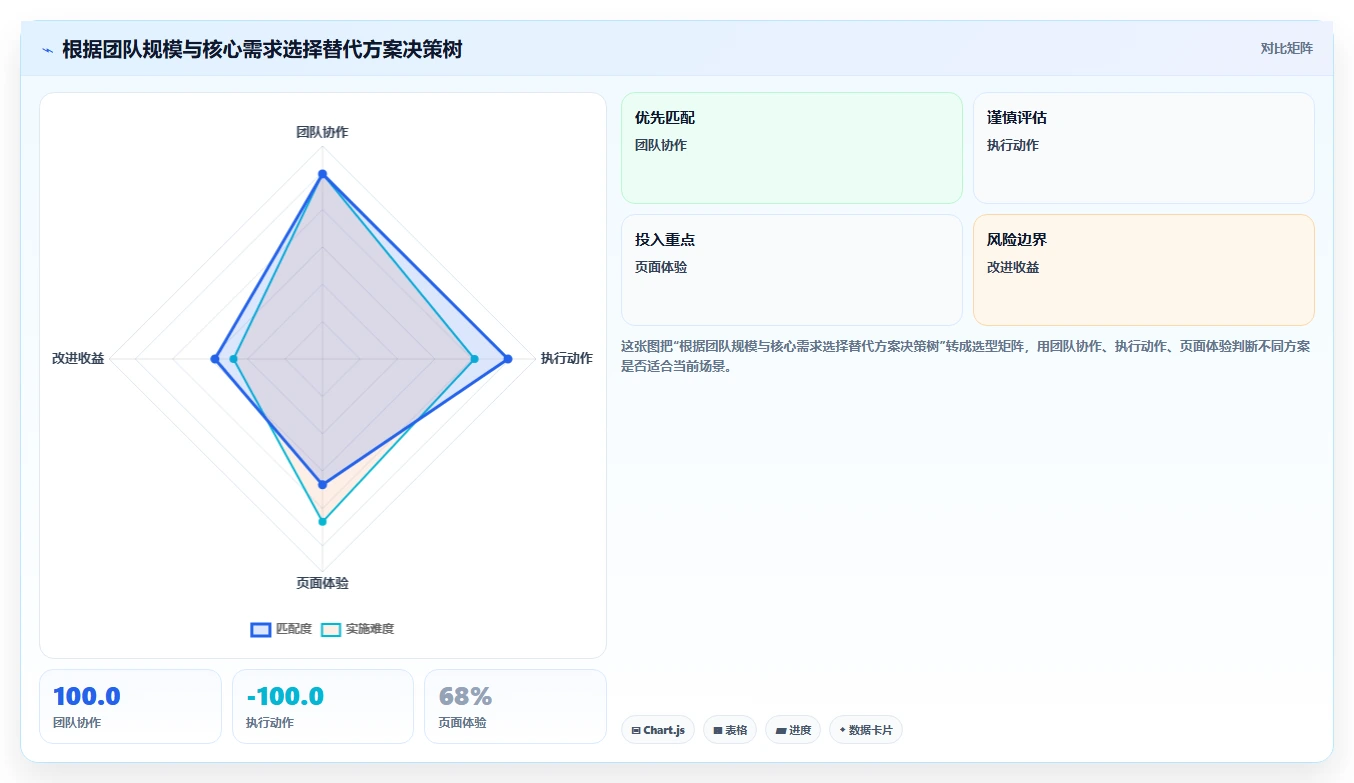
Task: Click the lightning icon beside the title
Action: pyautogui.click(x=47, y=50)
